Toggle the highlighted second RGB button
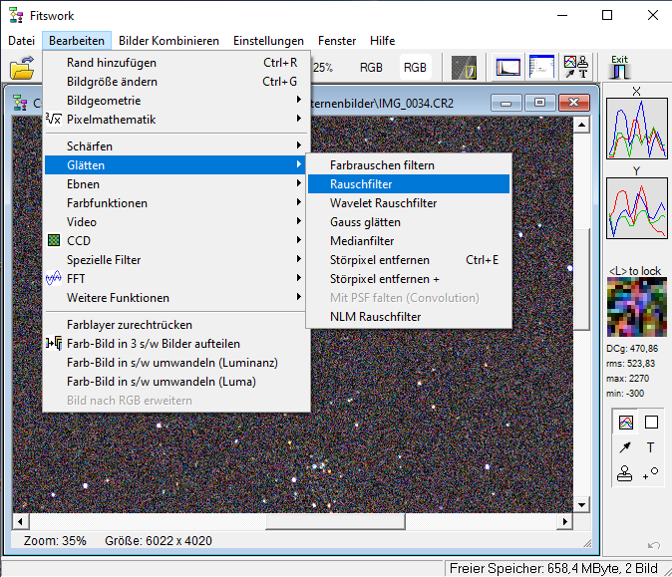The image size is (672, 577). tap(414, 68)
